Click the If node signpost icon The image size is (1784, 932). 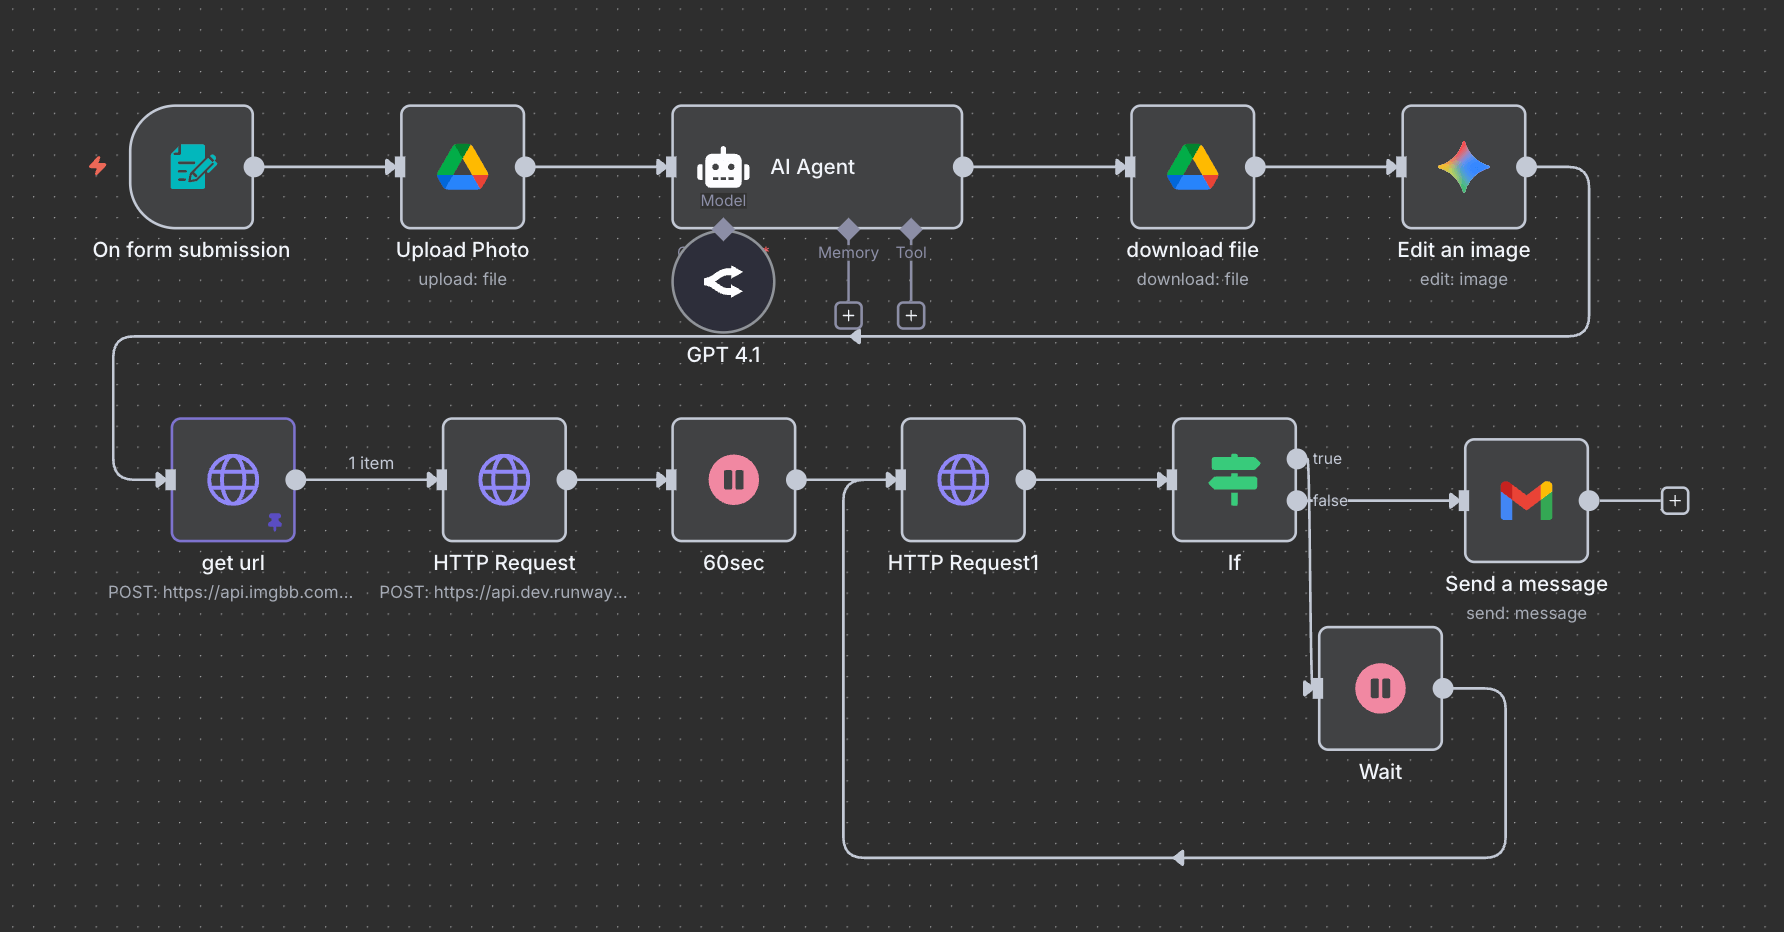click(1233, 479)
